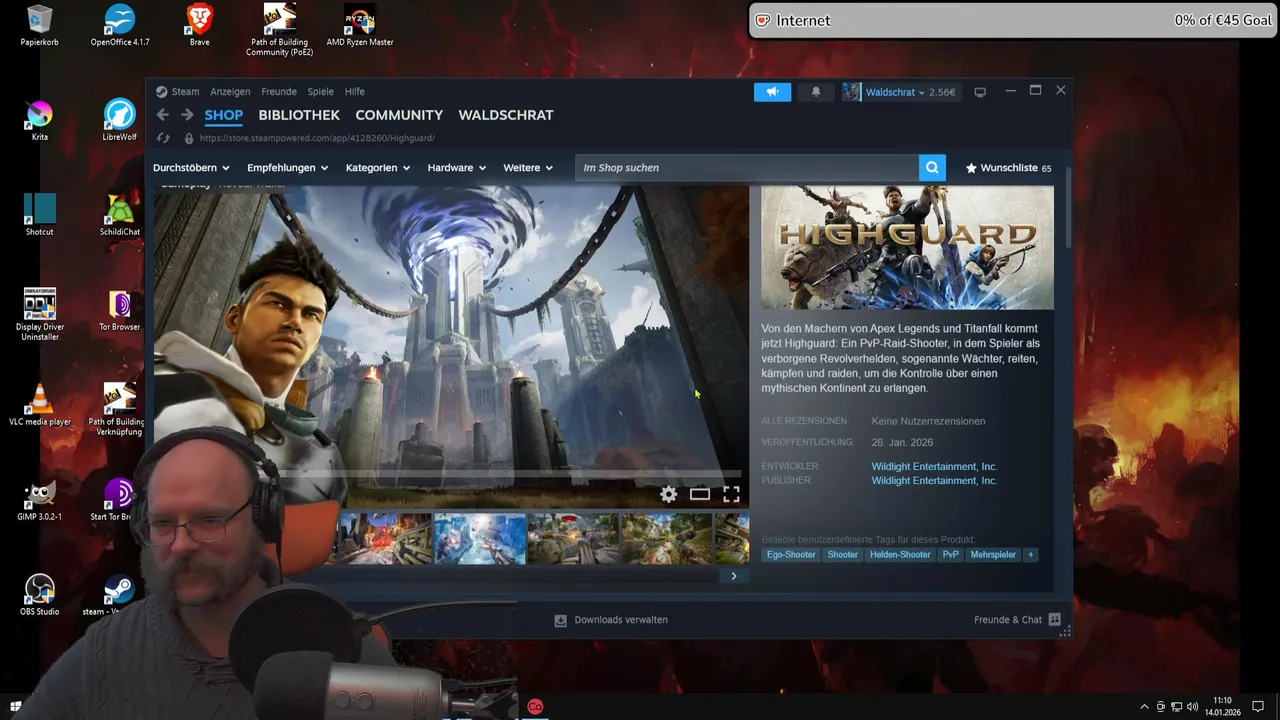
Task: Expand the Empfehlungen dropdown
Action: coord(288,168)
